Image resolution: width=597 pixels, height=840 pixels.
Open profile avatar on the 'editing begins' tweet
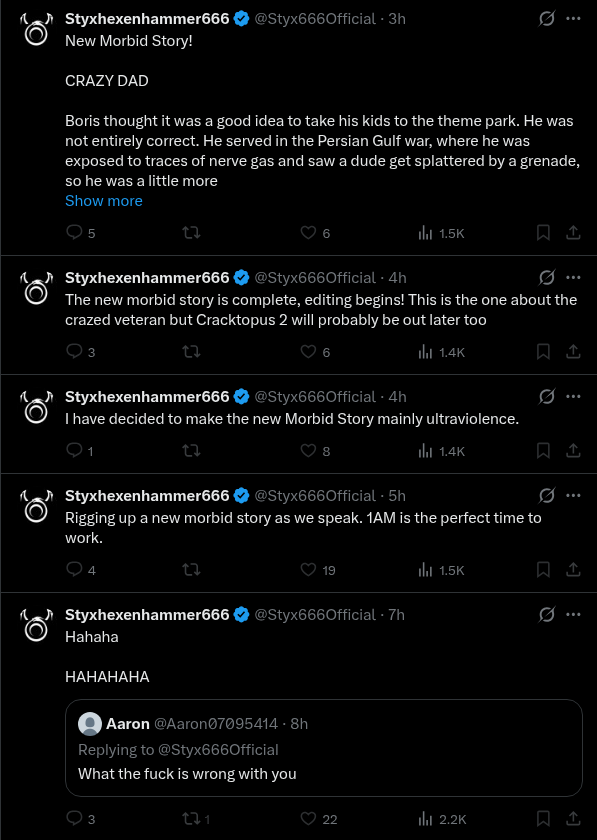[x=36, y=288]
